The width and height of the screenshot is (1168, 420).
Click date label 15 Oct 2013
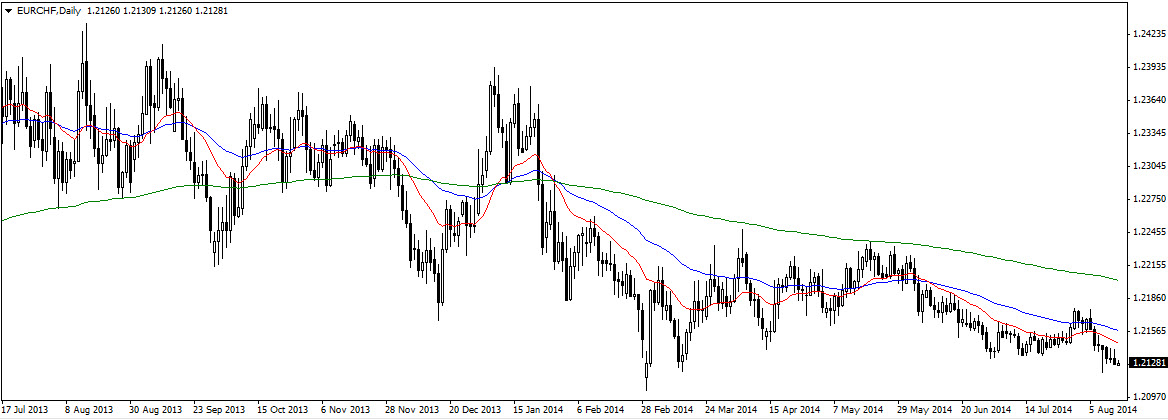[x=284, y=410]
